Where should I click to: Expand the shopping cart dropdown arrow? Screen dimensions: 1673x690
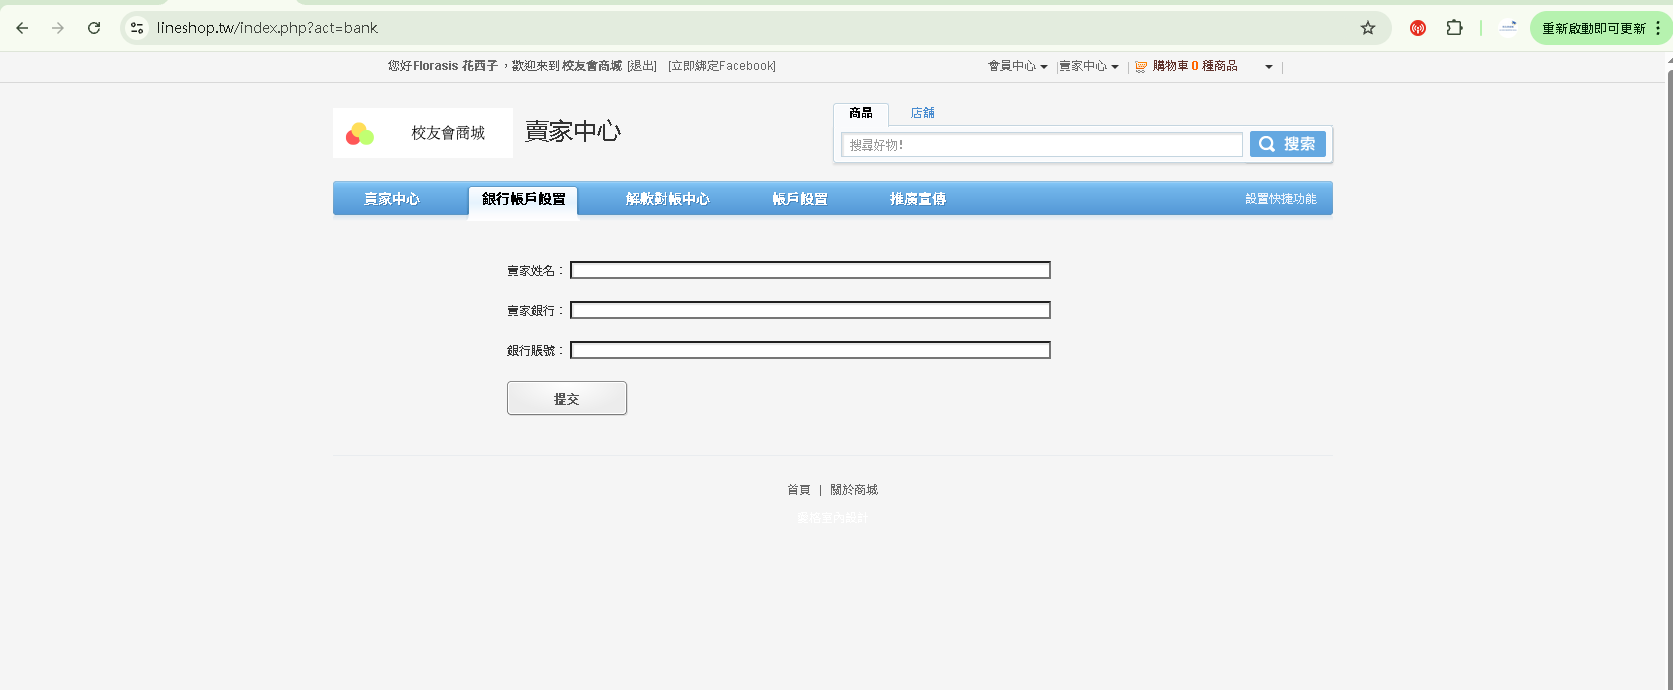pyautogui.click(x=1269, y=67)
